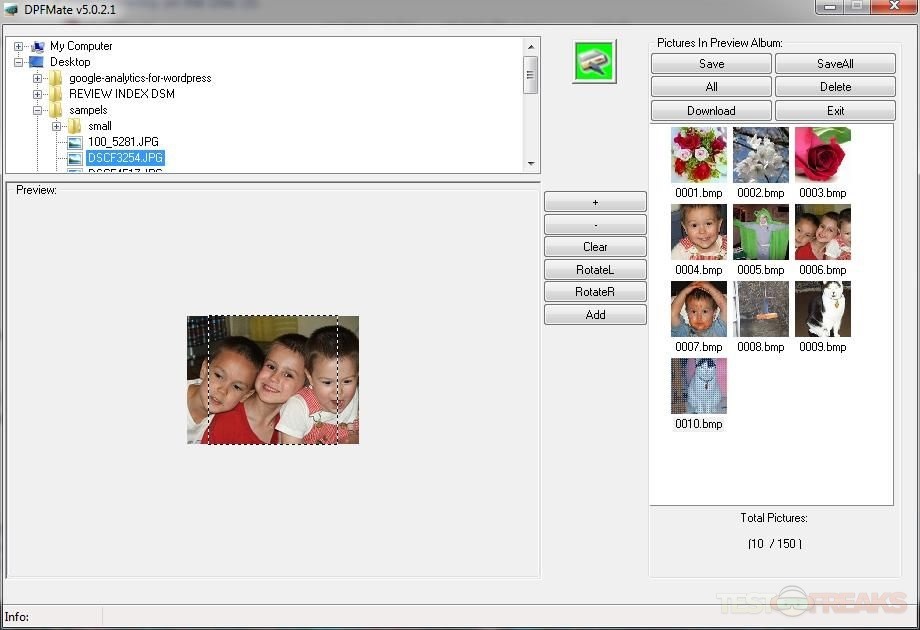The image size is (920, 630).
Task: Collapse the Desktop tree node
Action: coord(19,62)
